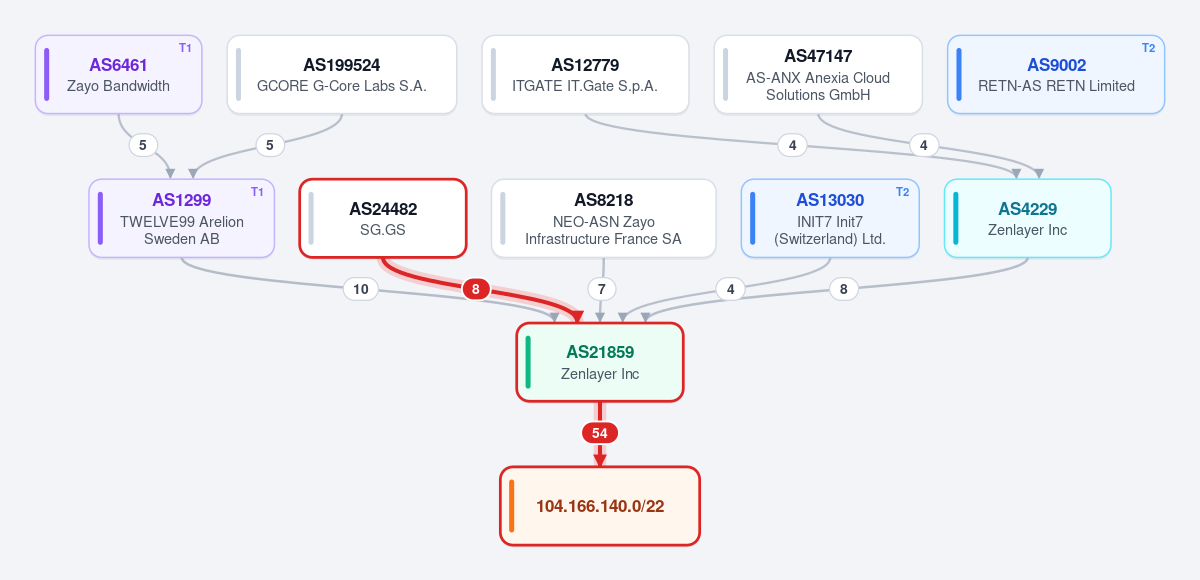Click the T1 tier badge on AS6461
Screen dimensions: 1200x580
pyautogui.click(x=185, y=48)
